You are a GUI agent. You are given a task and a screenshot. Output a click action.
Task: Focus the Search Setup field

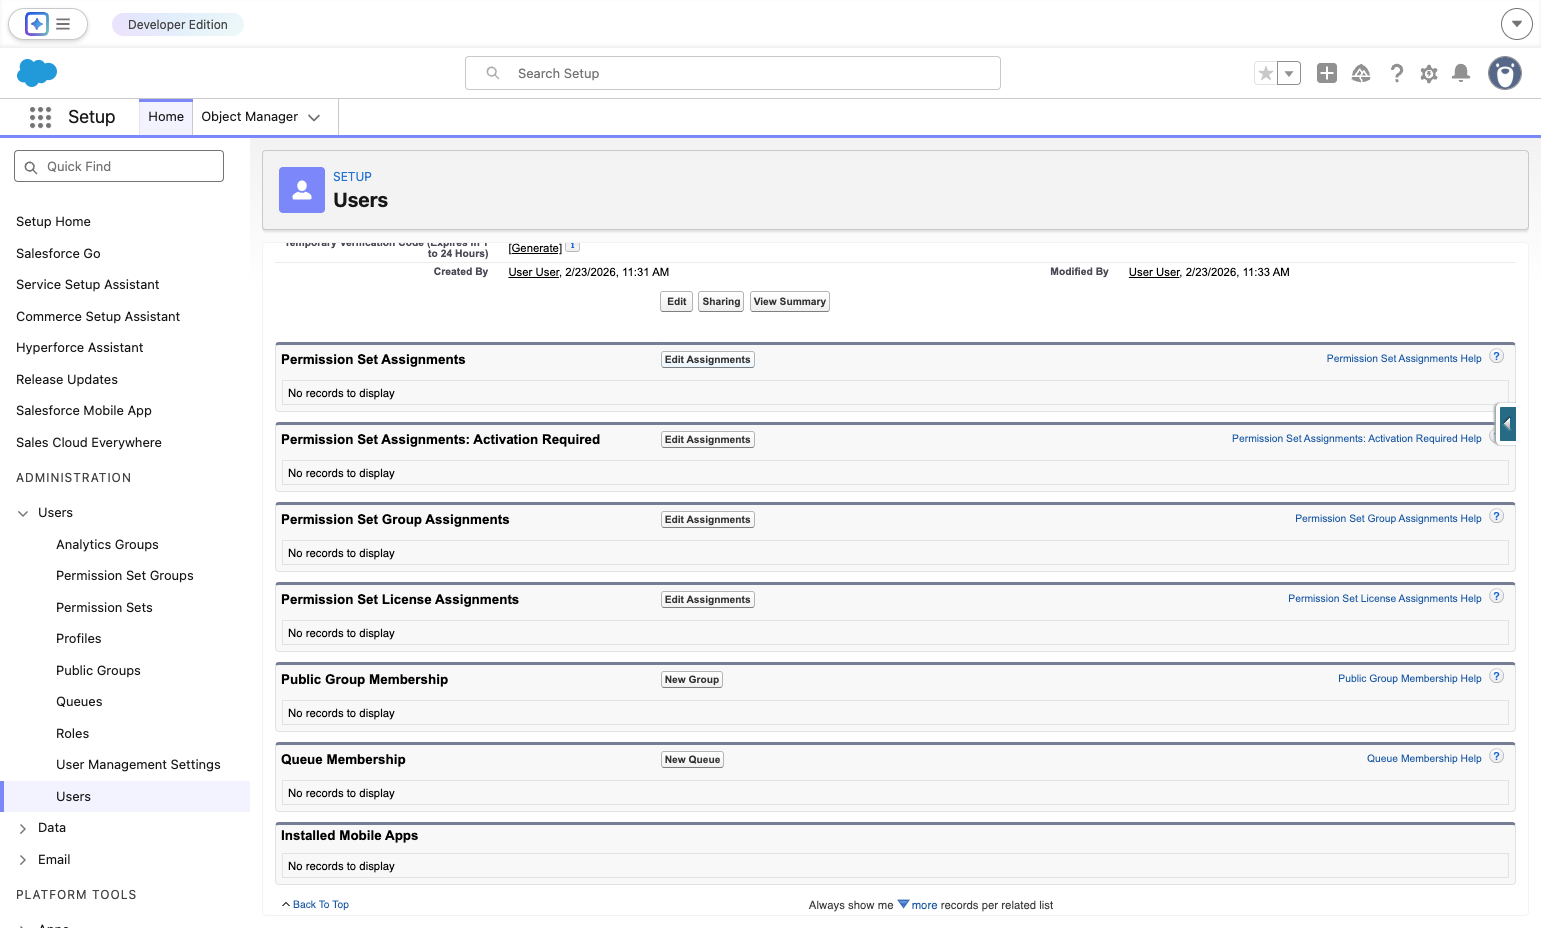pos(733,73)
